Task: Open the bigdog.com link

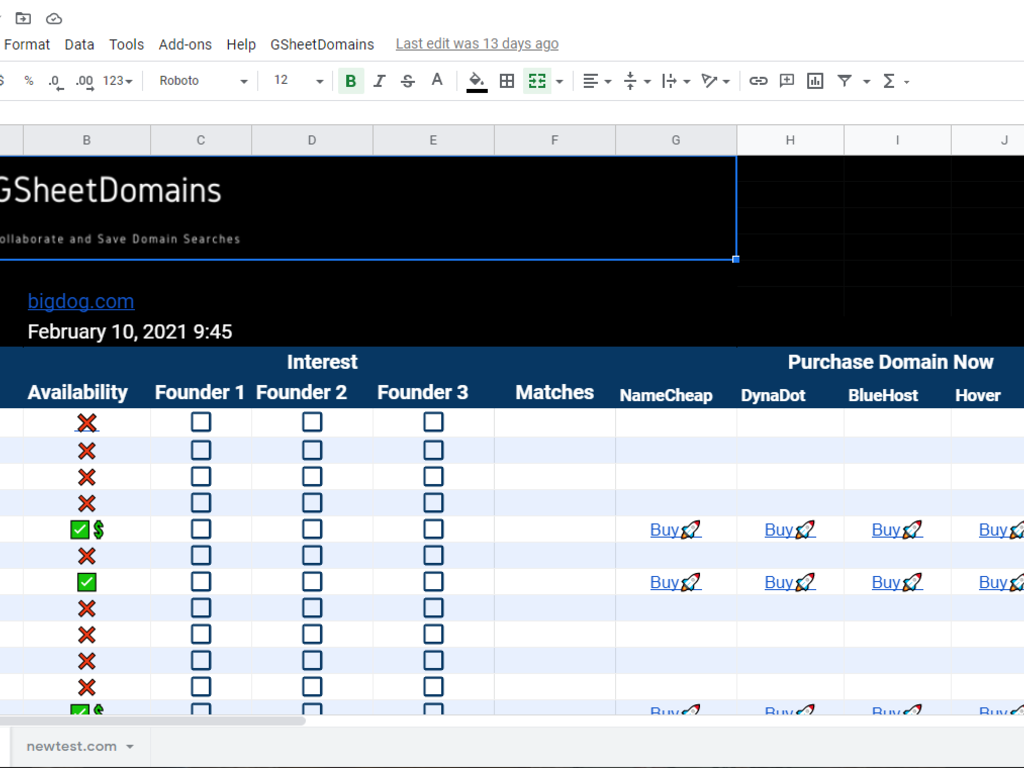Action: click(81, 301)
